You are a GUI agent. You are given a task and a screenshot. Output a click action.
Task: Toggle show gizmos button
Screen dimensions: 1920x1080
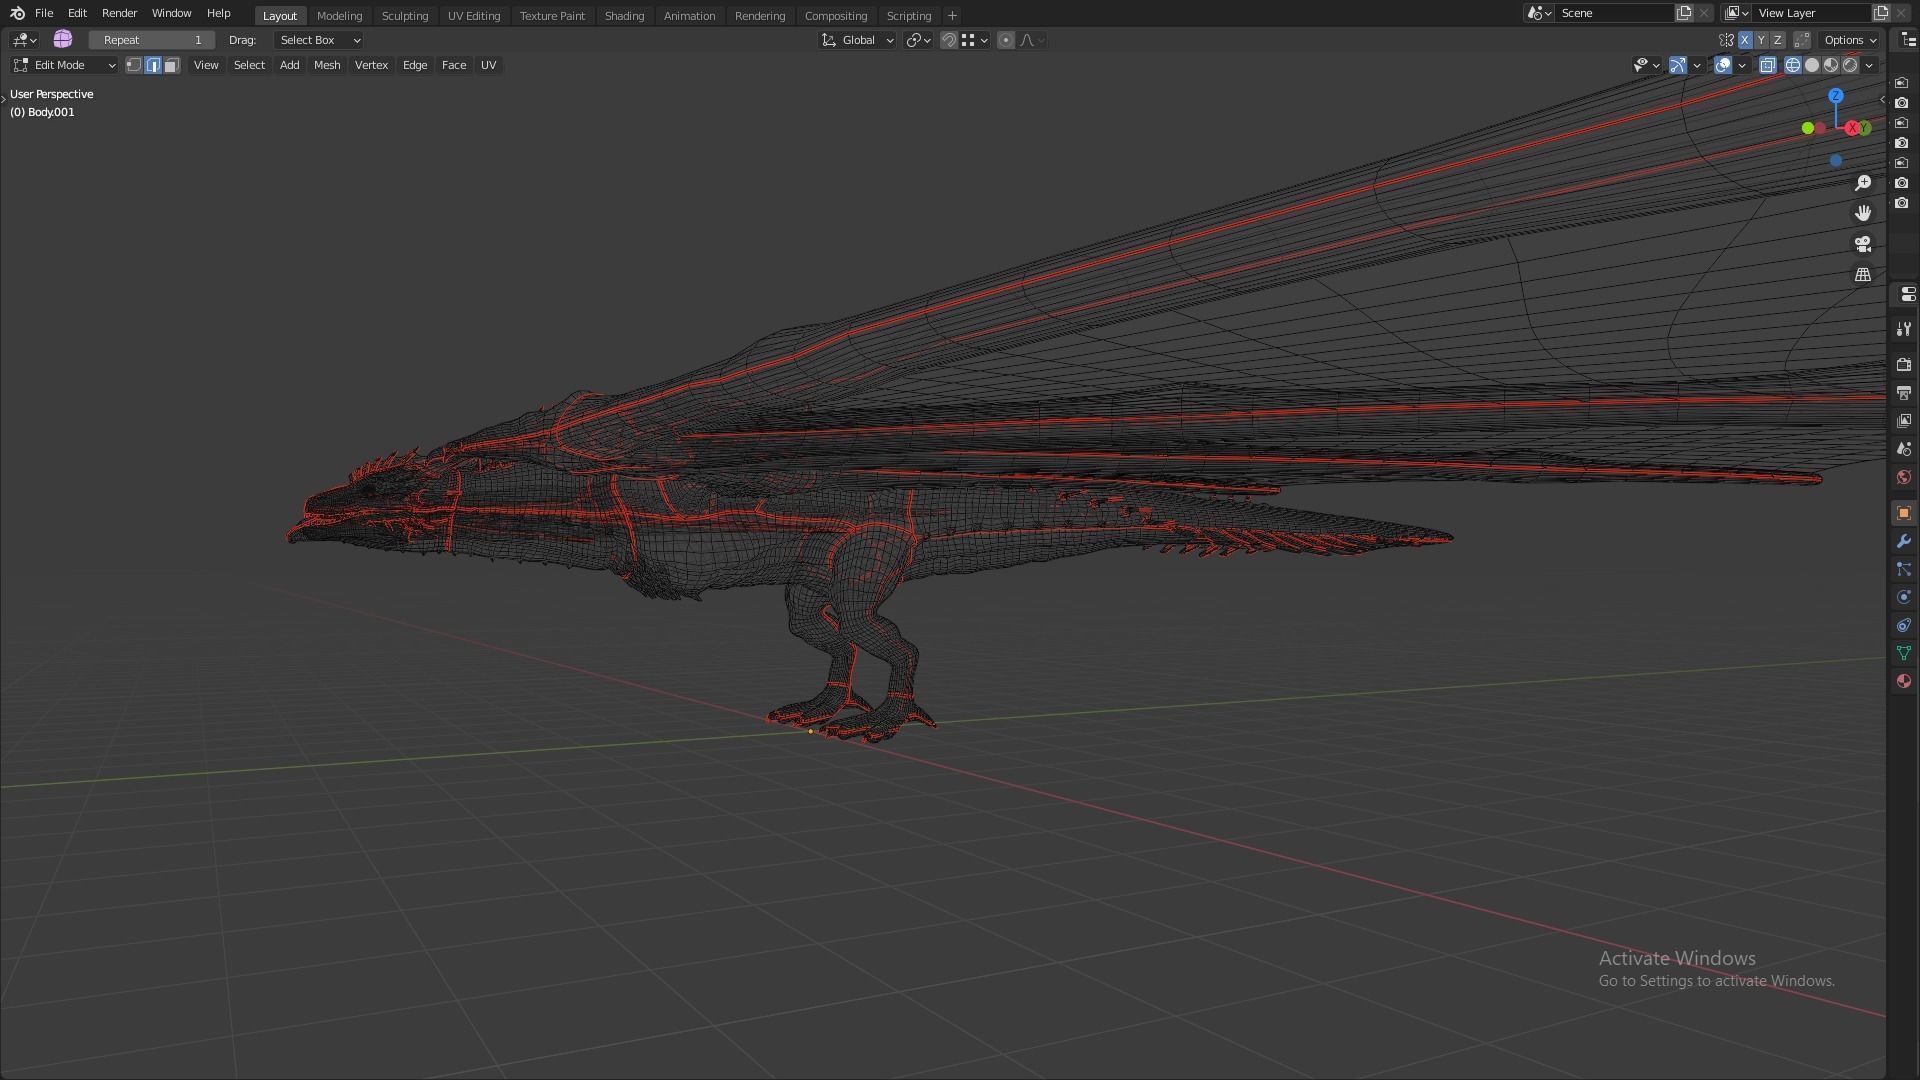[x=1678, y=65]
